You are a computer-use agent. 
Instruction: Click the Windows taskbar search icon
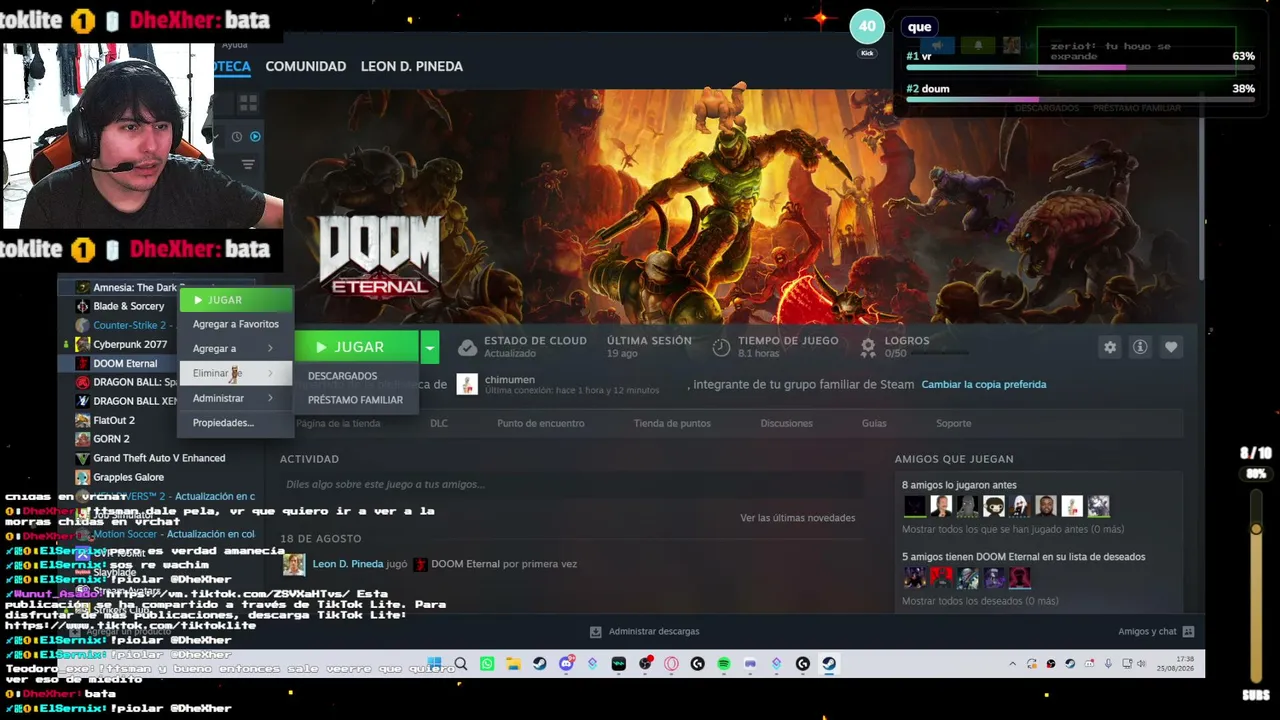[461, 664]
